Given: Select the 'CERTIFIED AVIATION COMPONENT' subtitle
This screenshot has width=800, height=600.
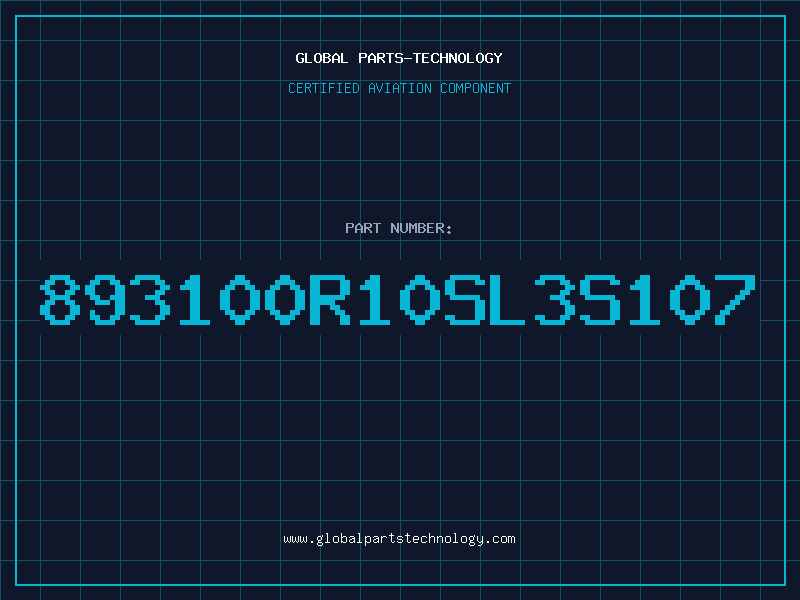Looking at the screenshot, I should [399, 88].
